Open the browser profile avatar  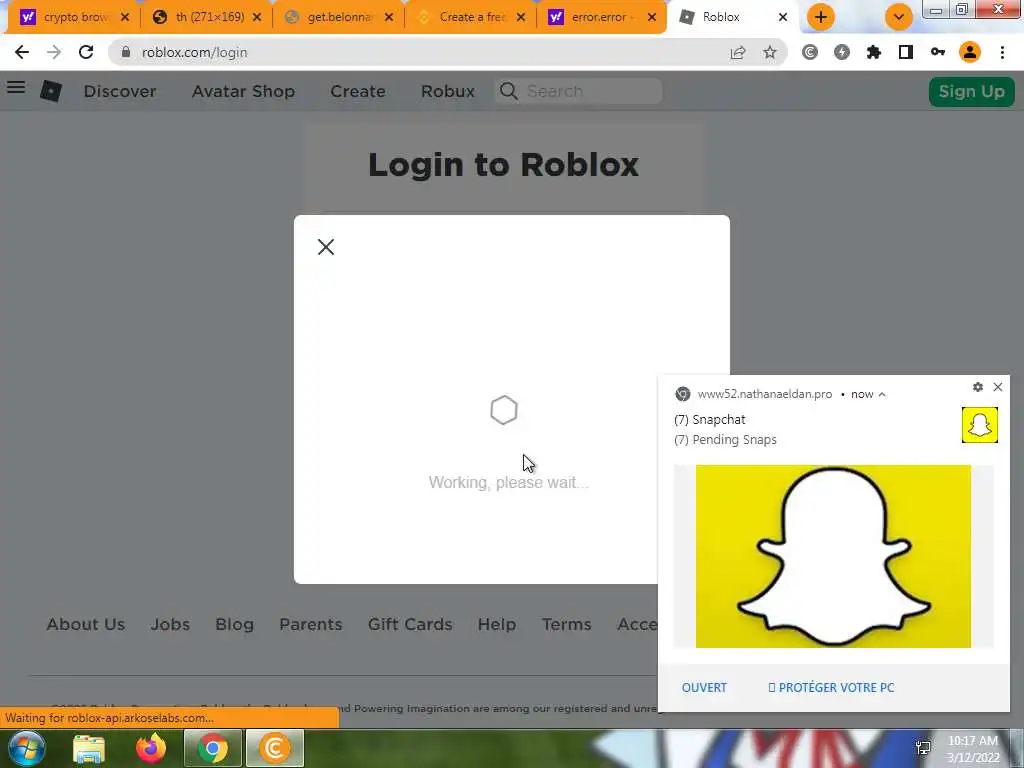(970, 52)
